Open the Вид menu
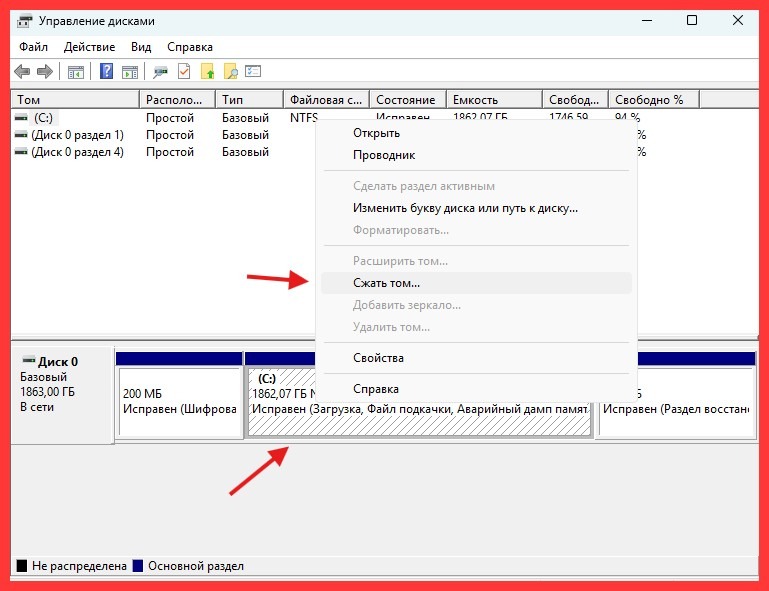This screenshot has width=769, height=591. 141,47
